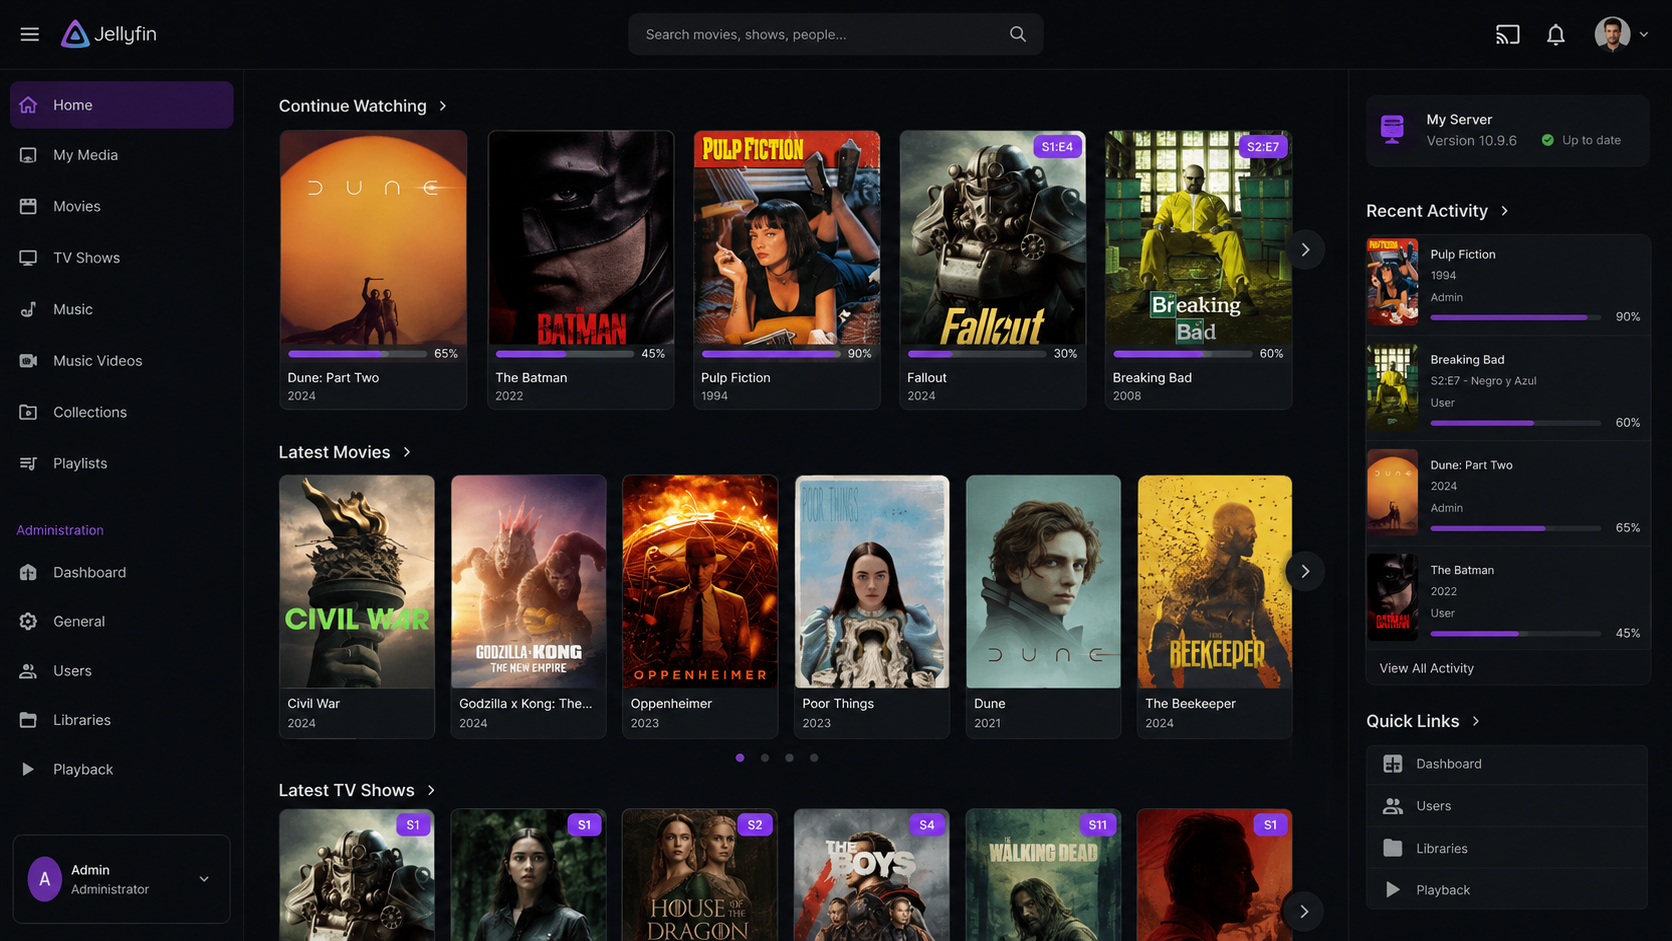Click the My Media sidebar icon
Viewport: 1672px width, 941px height.
28,155
